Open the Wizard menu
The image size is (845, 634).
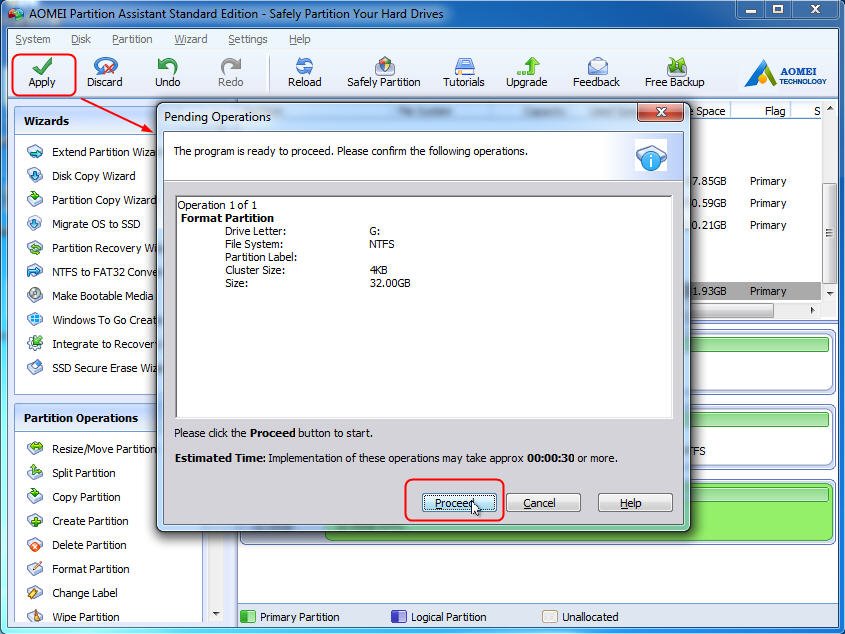coord(191,39)
